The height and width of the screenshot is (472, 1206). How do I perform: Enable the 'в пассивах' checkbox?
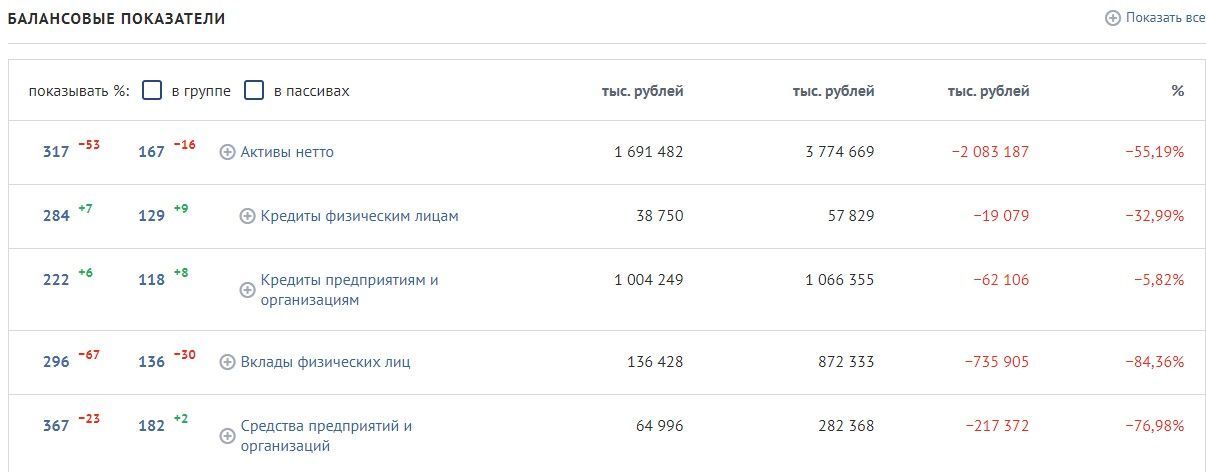tap(254, 90)
